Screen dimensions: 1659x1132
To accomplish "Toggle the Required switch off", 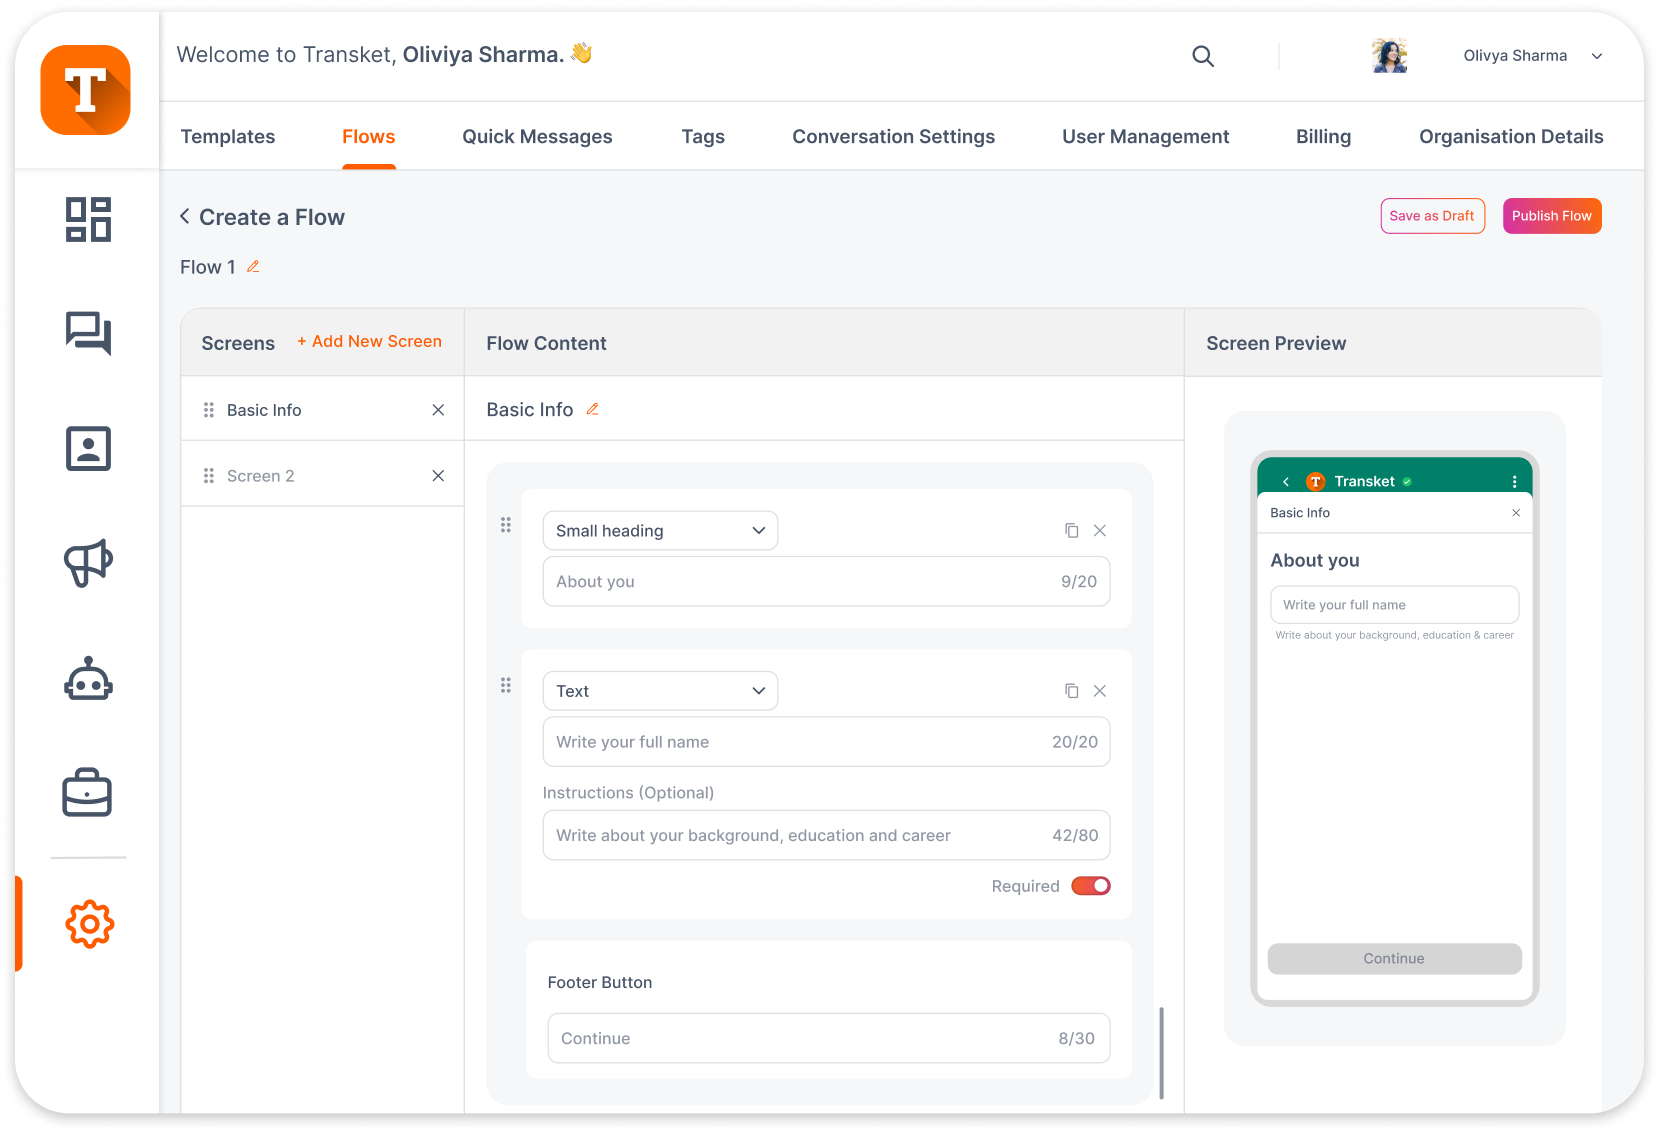I will click(x=1090, y=886).
